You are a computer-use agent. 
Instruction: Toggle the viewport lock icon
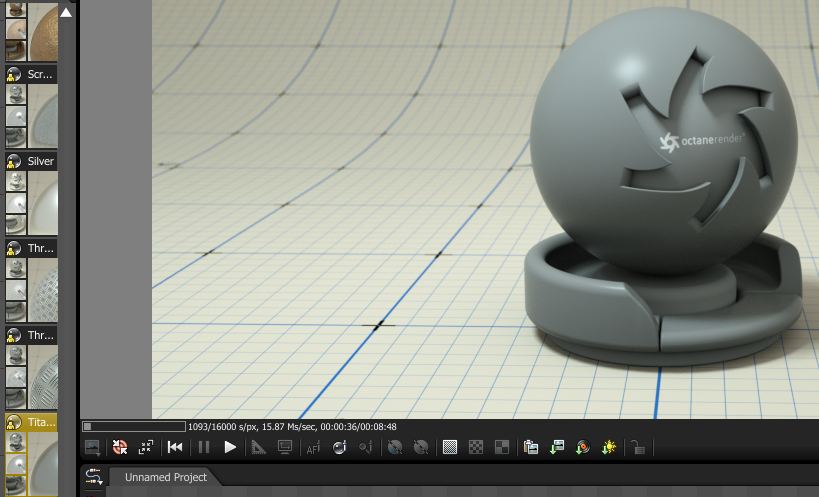tap(638, 447)
